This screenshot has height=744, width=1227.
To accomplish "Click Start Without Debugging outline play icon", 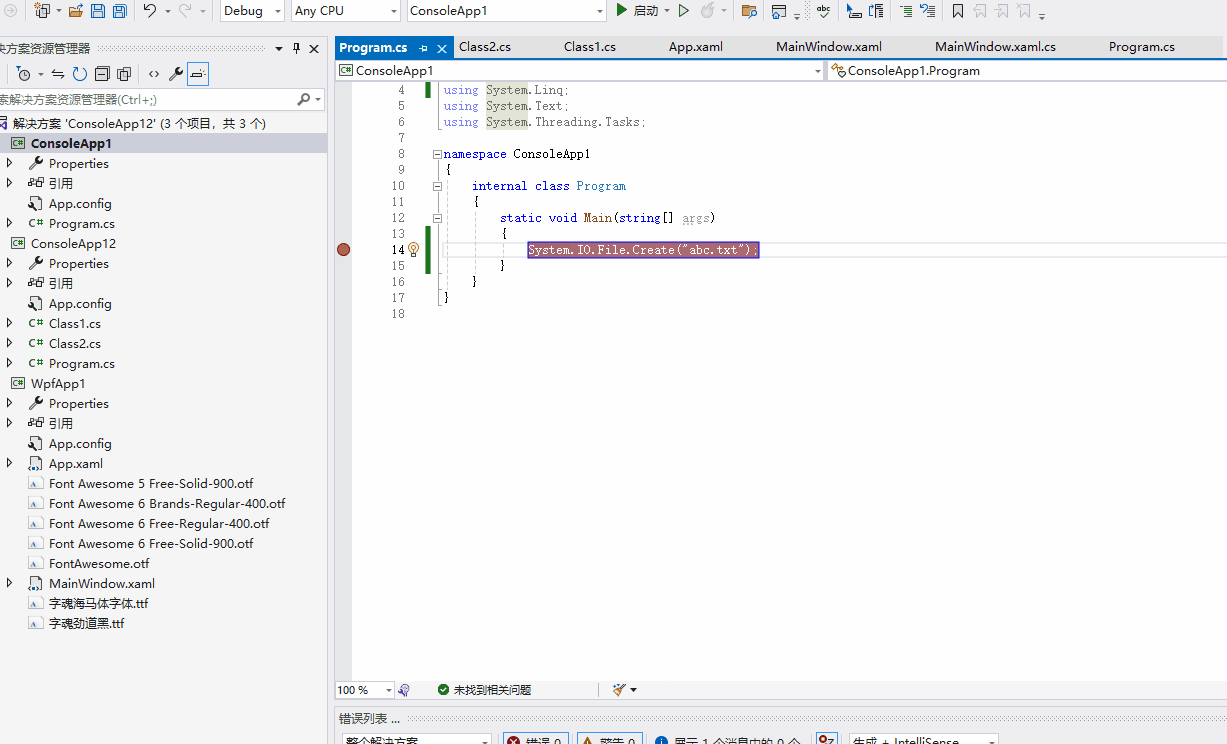I will tap(684, 11).
